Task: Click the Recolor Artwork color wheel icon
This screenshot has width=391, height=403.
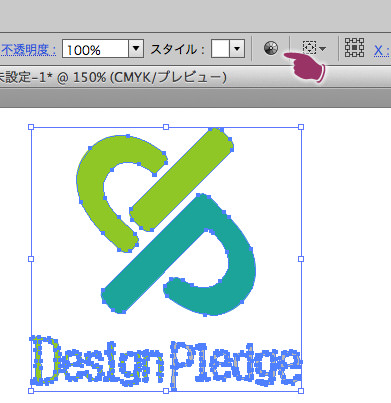Action: [x=271, y=48]
